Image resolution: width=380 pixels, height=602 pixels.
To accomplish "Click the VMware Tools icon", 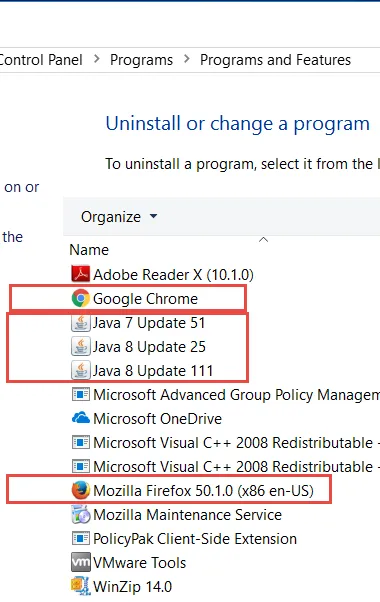I will pyautogui.click(x=81, y=562).
